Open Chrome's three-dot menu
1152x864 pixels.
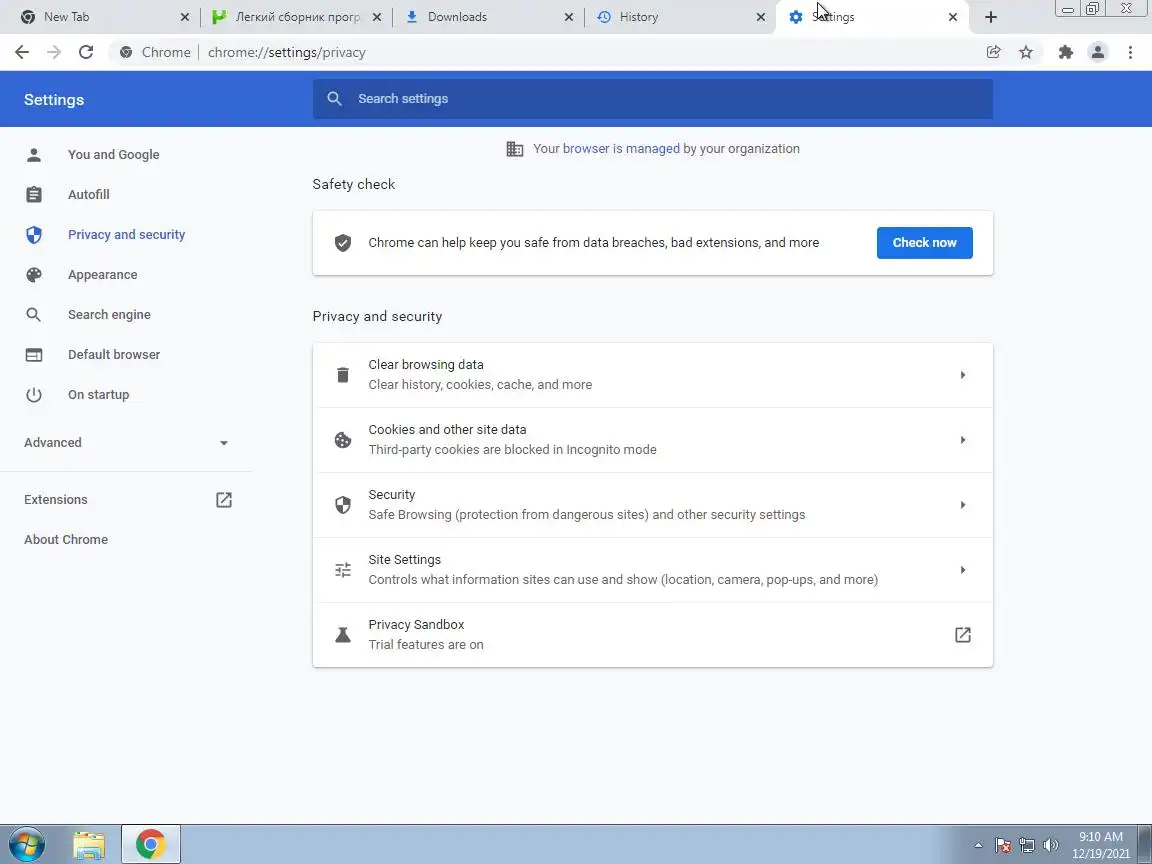click(x=1130, y=52)
